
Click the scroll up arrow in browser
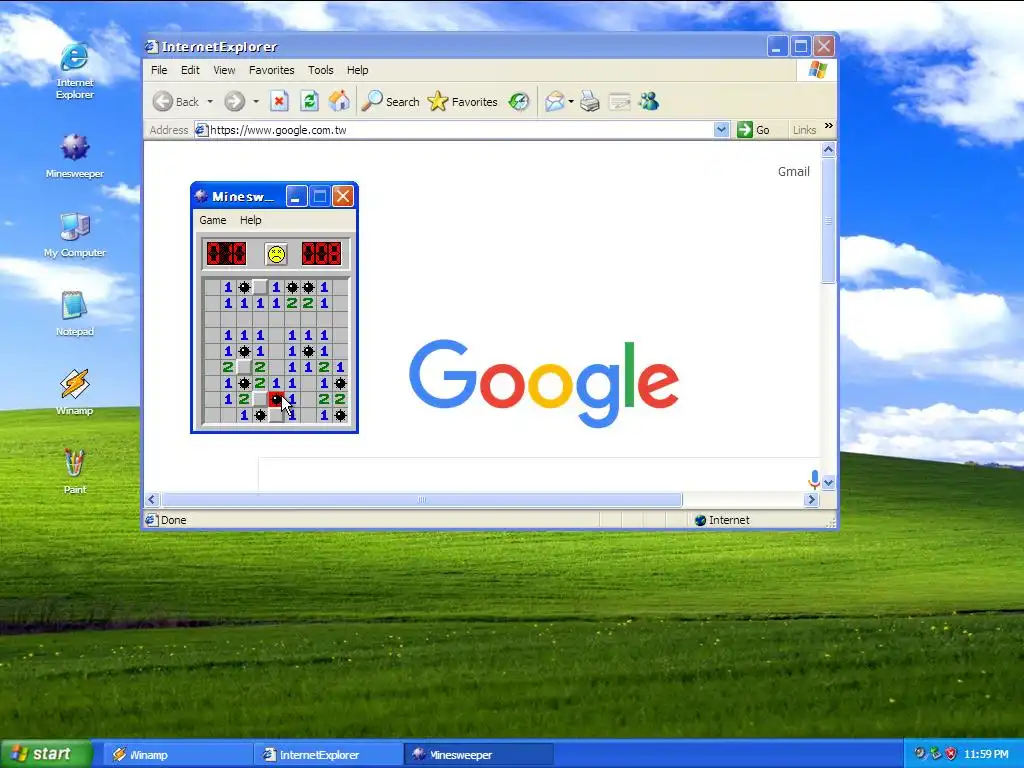(828, 150)
